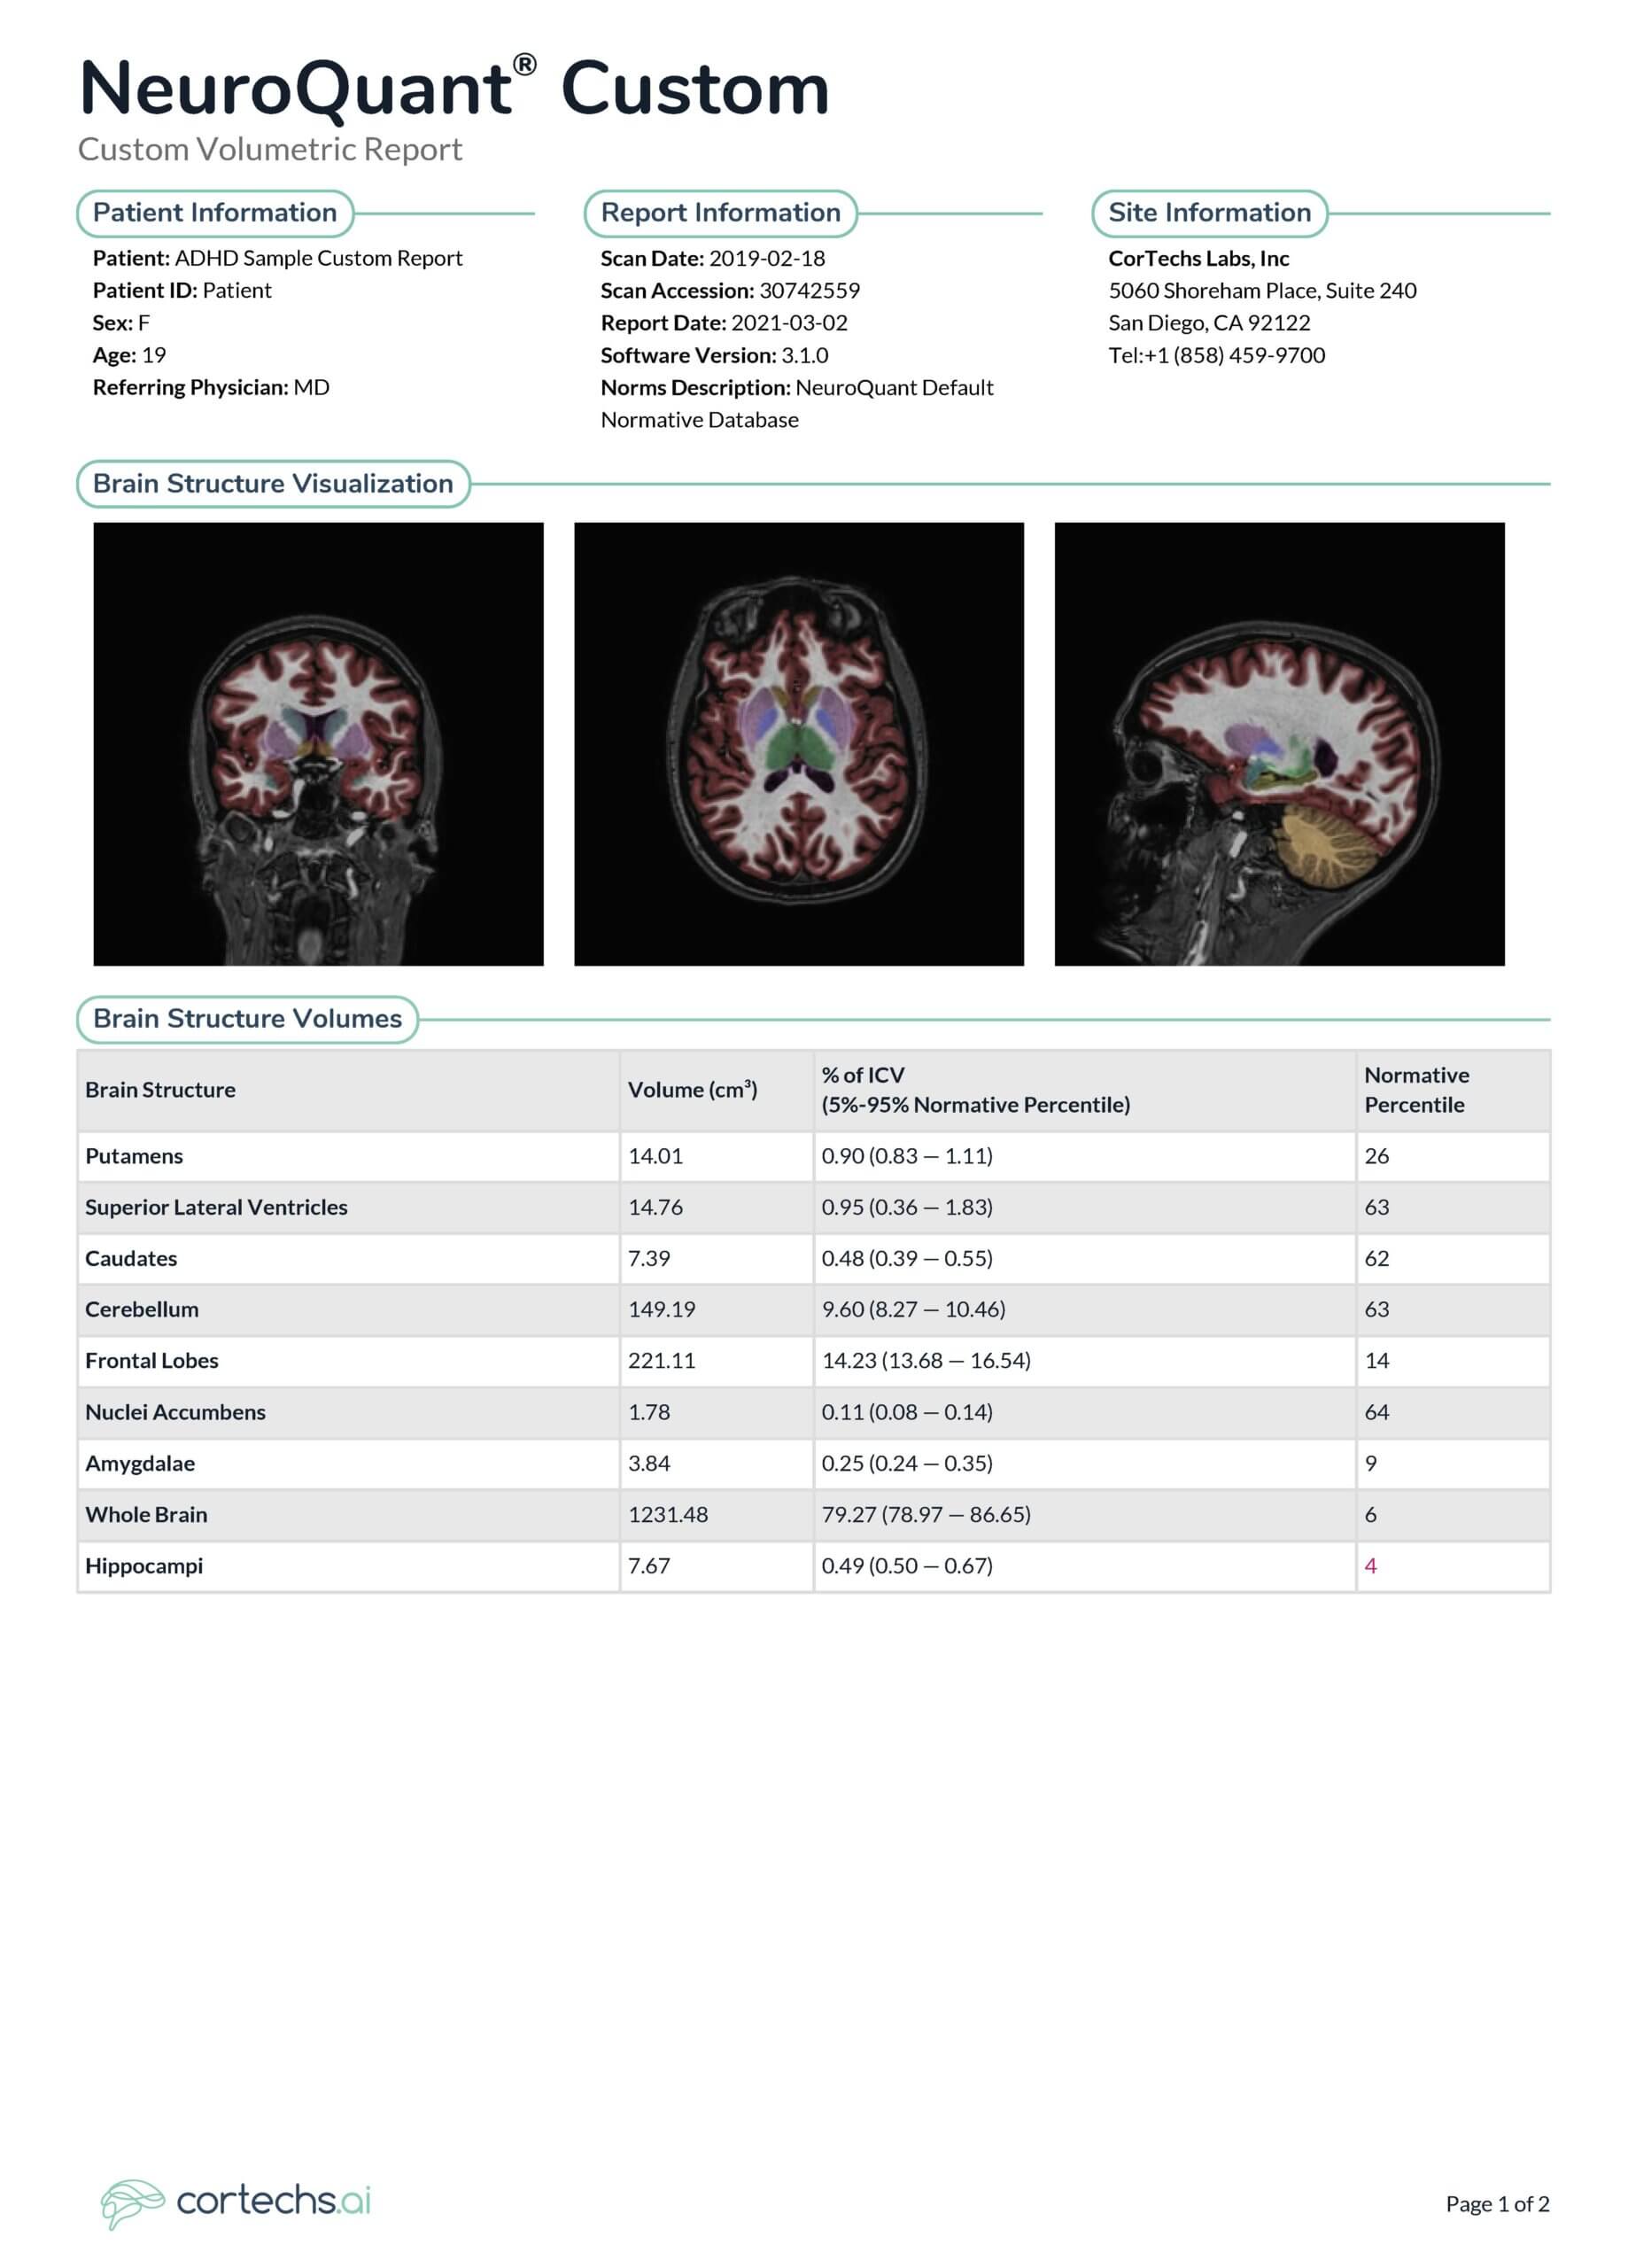Select the Report Information section header
The width and height of the screenshot is (1628, 2268).
[720, 213]
